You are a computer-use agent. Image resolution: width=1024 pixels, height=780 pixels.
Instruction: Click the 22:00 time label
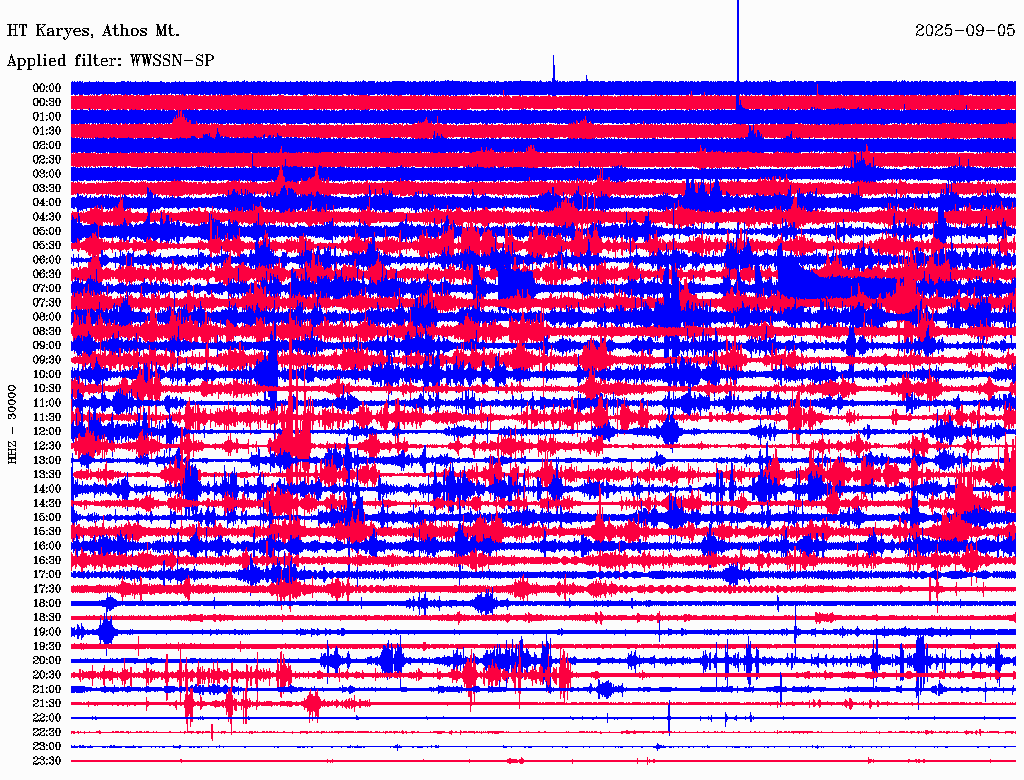[47, 718]
